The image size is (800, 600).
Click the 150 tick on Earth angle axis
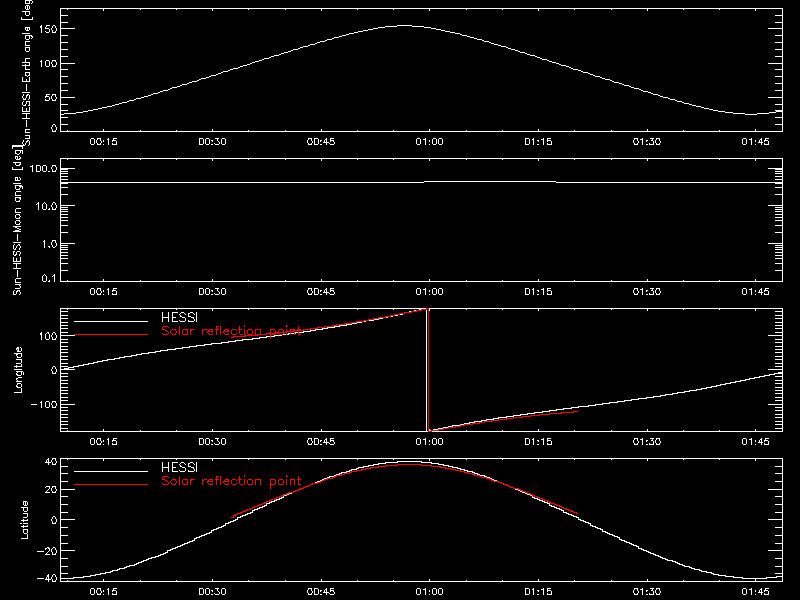(50, 29)
